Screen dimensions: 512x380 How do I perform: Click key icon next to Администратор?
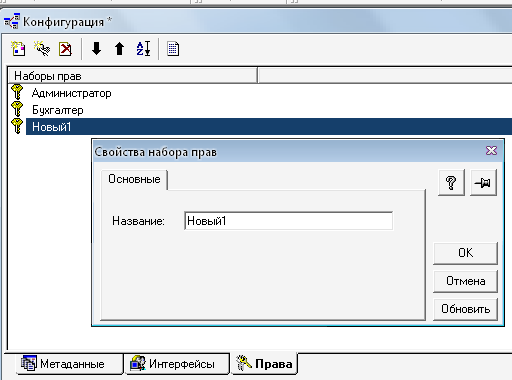[x=17, y=92]
